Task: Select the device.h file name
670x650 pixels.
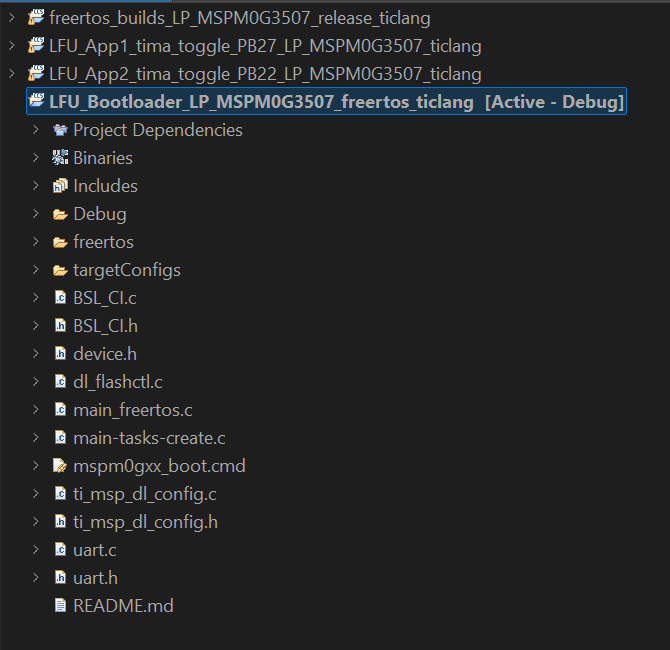Action: point(105,354)
